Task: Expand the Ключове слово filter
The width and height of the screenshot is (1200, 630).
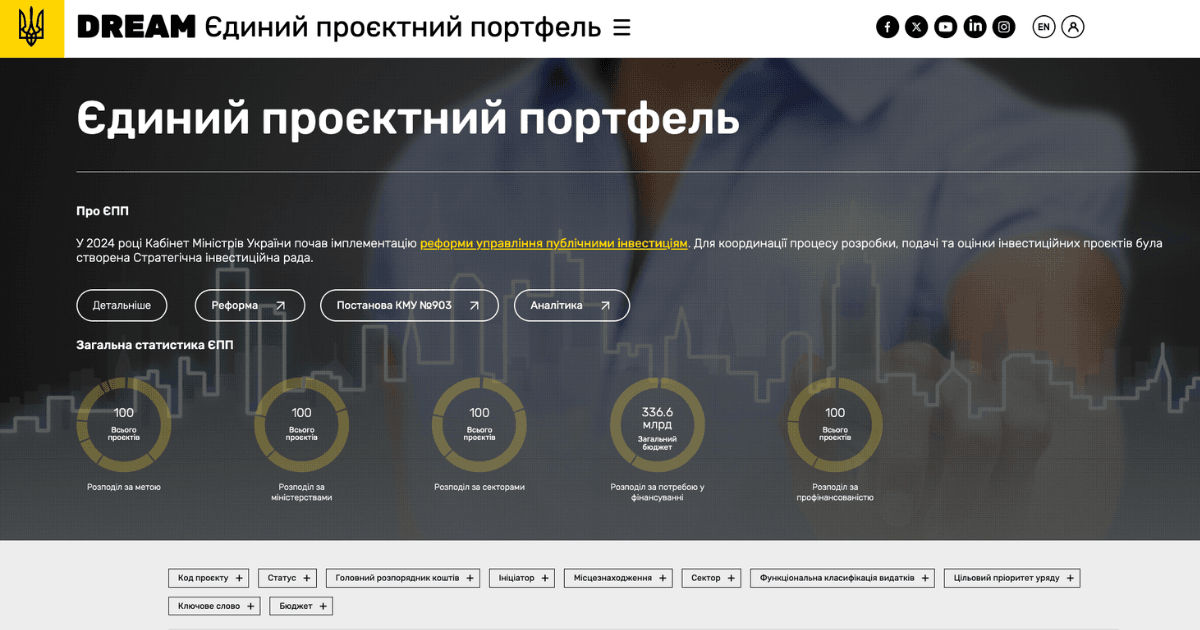Action: click(x=214, y=606)
